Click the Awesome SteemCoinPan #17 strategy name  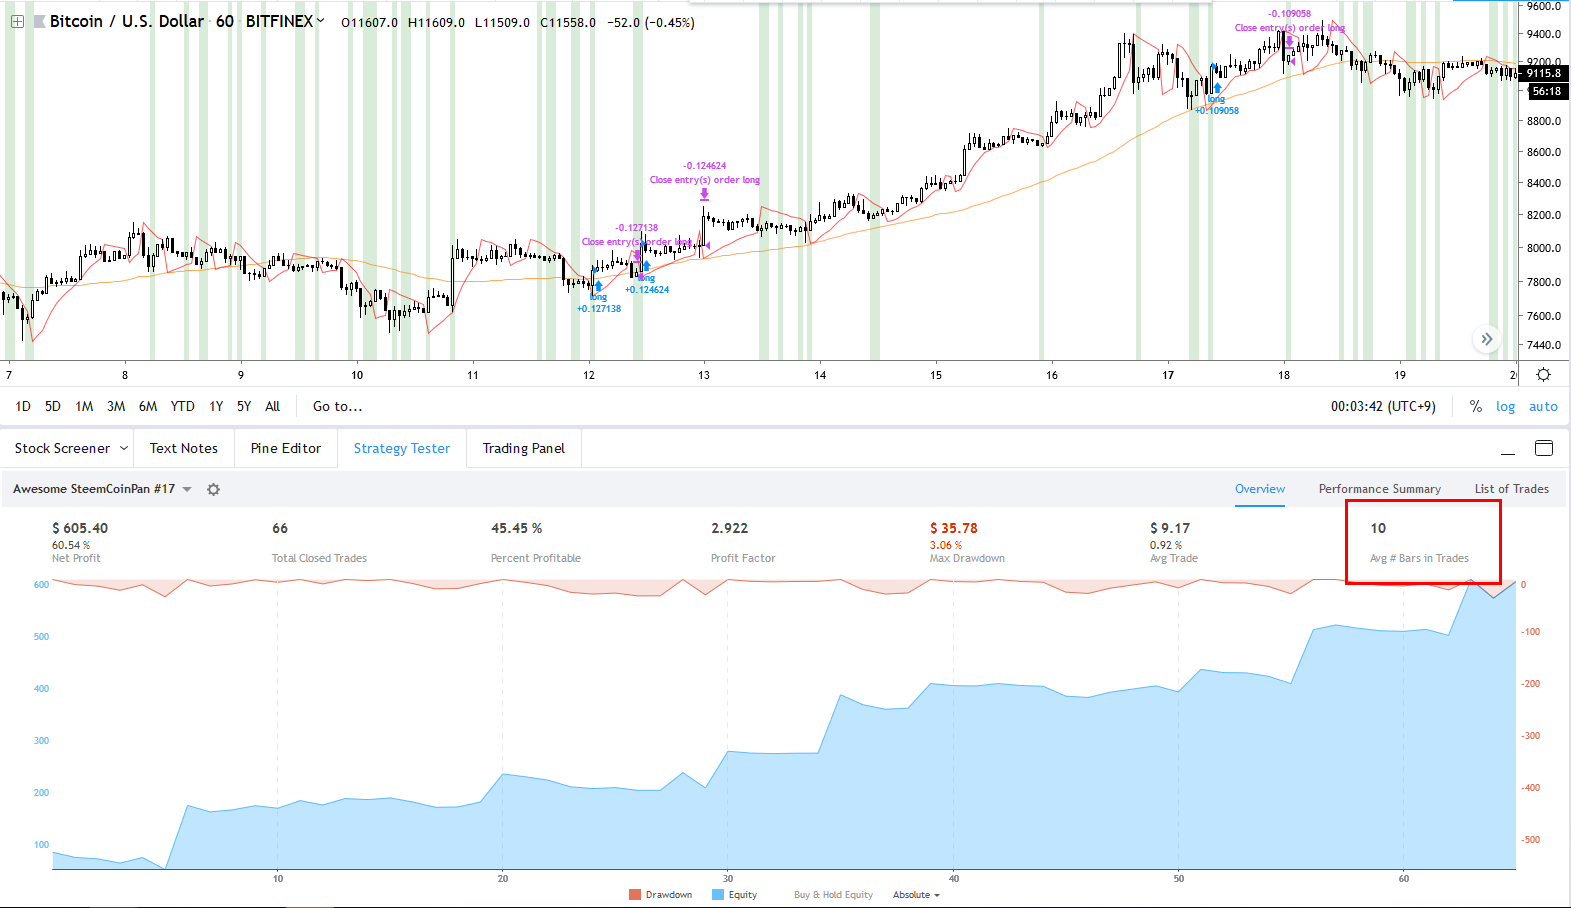(x=94, y=489)
